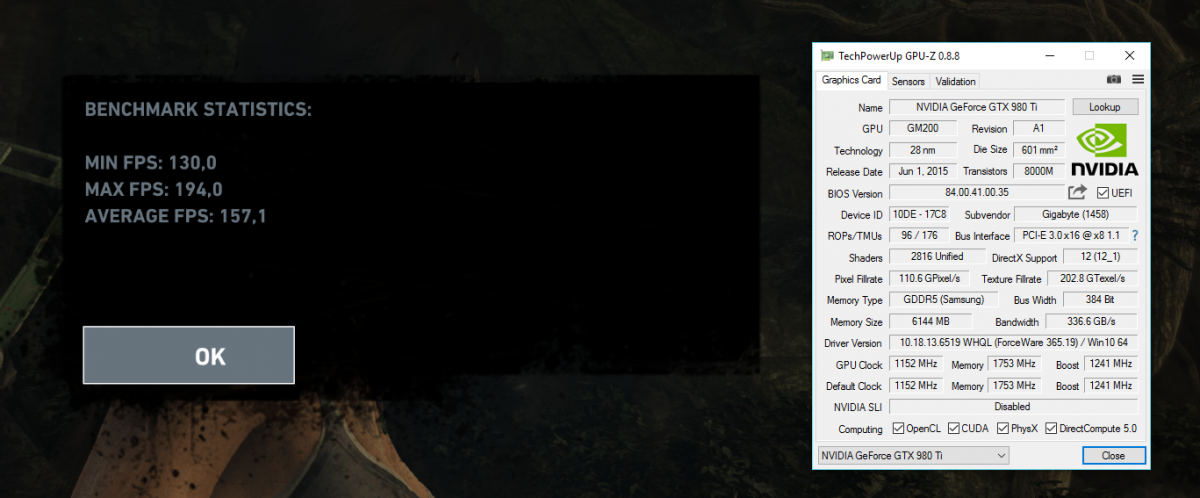Image resolution: width=1200 pixels, height=498 pixels.
Task: Switch to the Validation tab
Action: click(x=956, y=81)
